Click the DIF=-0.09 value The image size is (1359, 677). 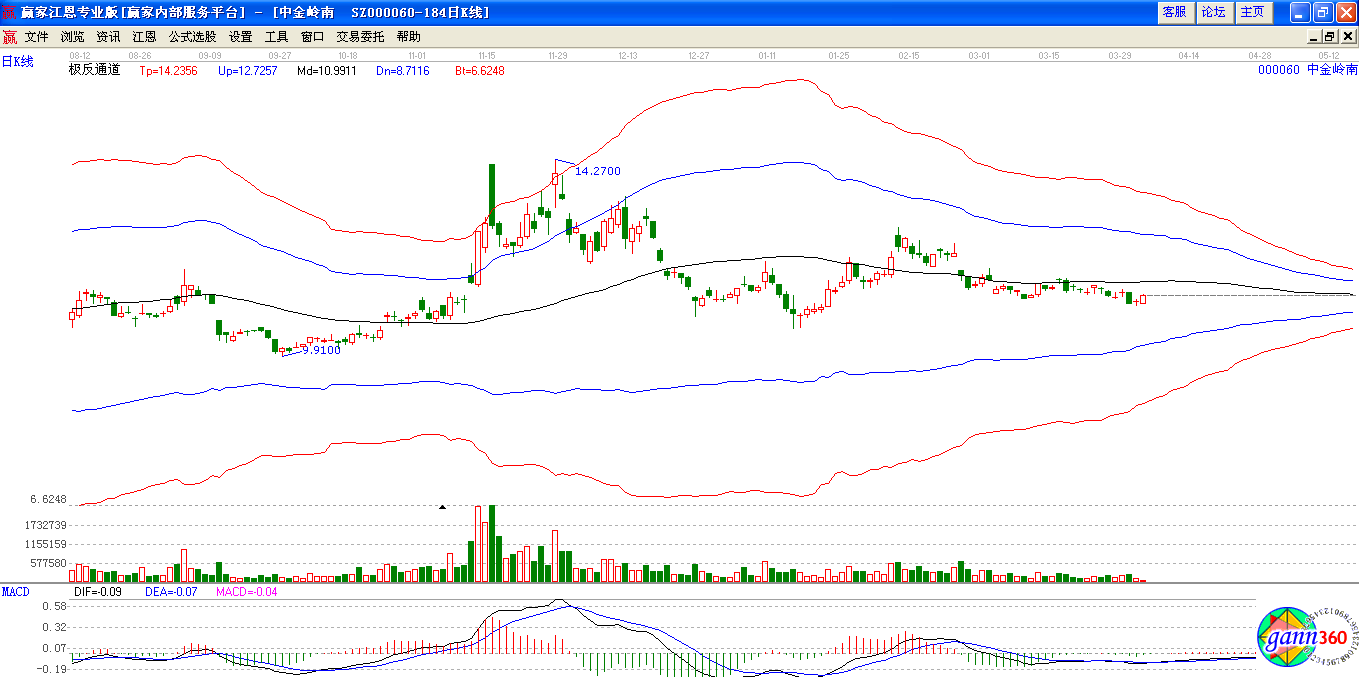click(98, 592)
